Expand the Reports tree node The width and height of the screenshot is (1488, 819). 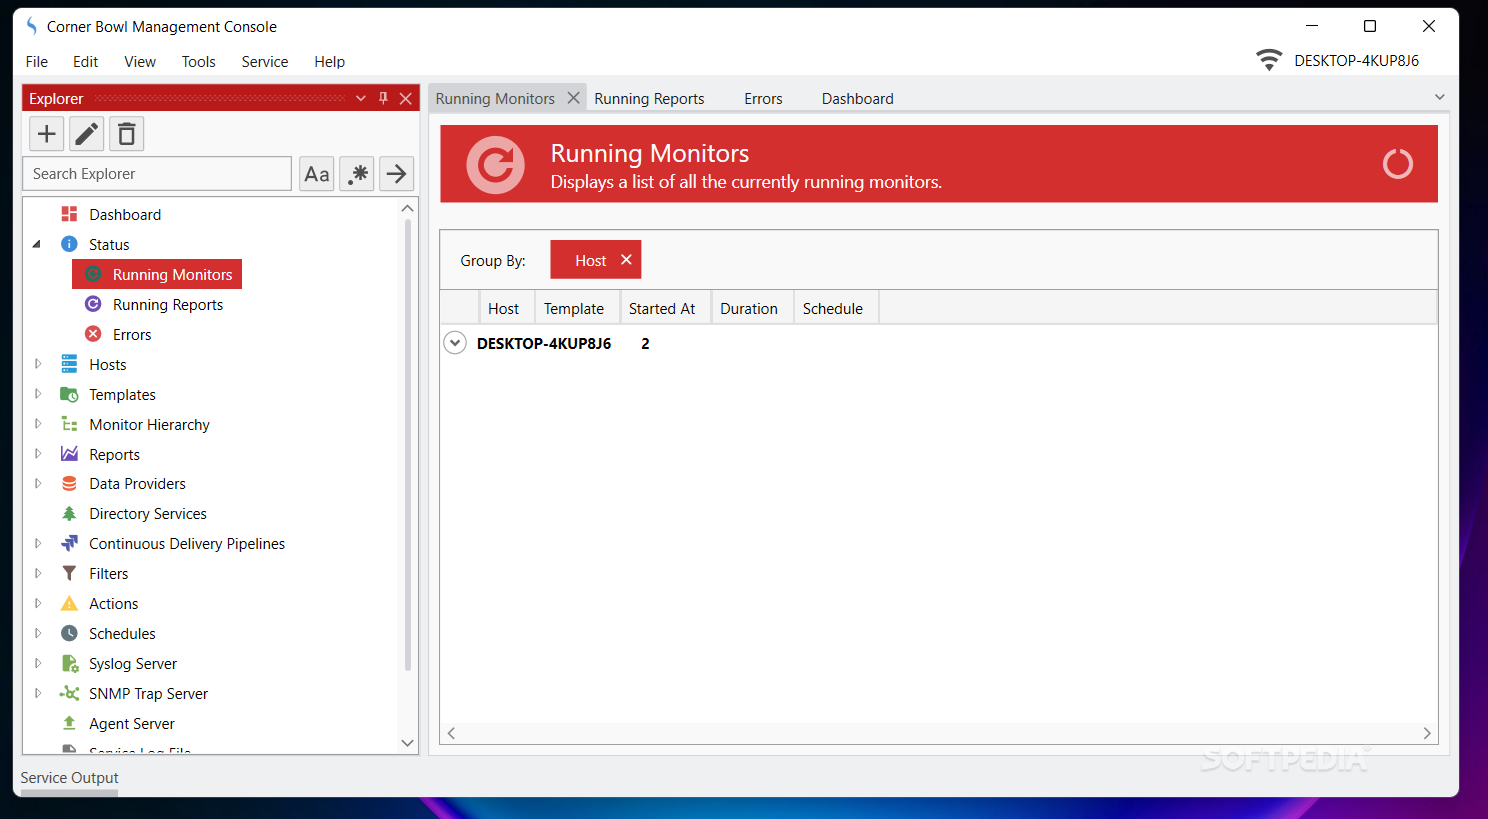pyautogui.click(x=38, y=454)
